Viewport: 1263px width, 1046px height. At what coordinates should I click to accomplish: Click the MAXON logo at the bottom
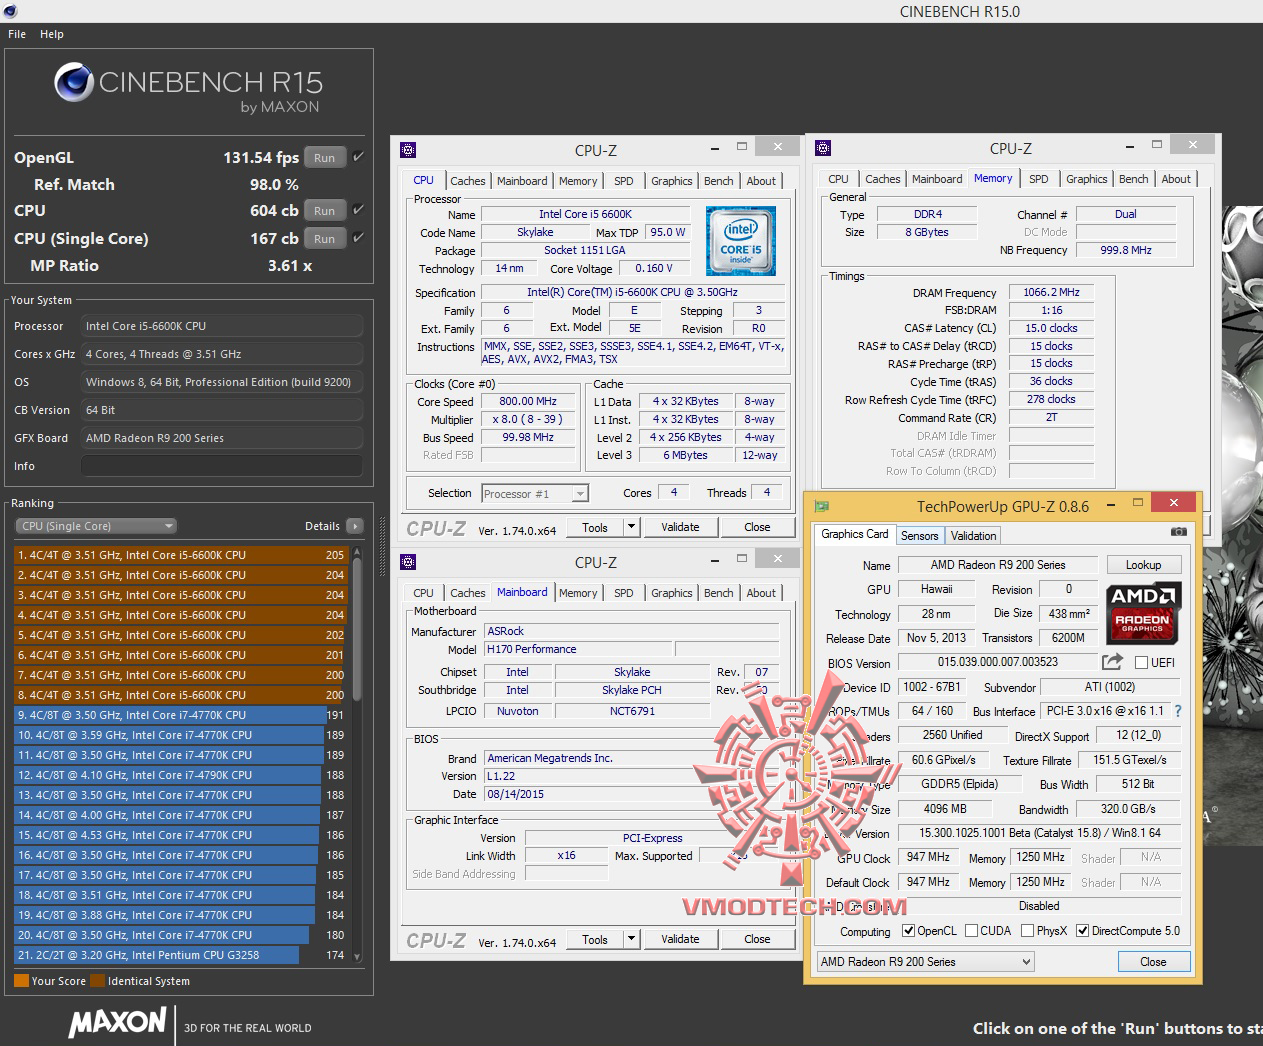[x=117, y=1022]
